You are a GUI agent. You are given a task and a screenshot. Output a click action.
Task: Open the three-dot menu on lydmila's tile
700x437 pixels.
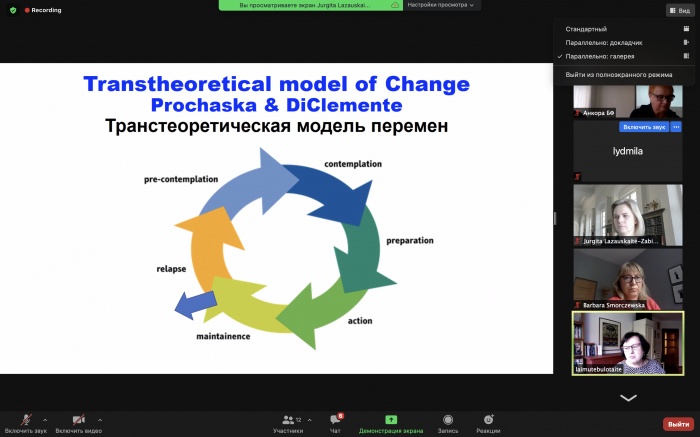pyautogui.click(x=676, y=127)
